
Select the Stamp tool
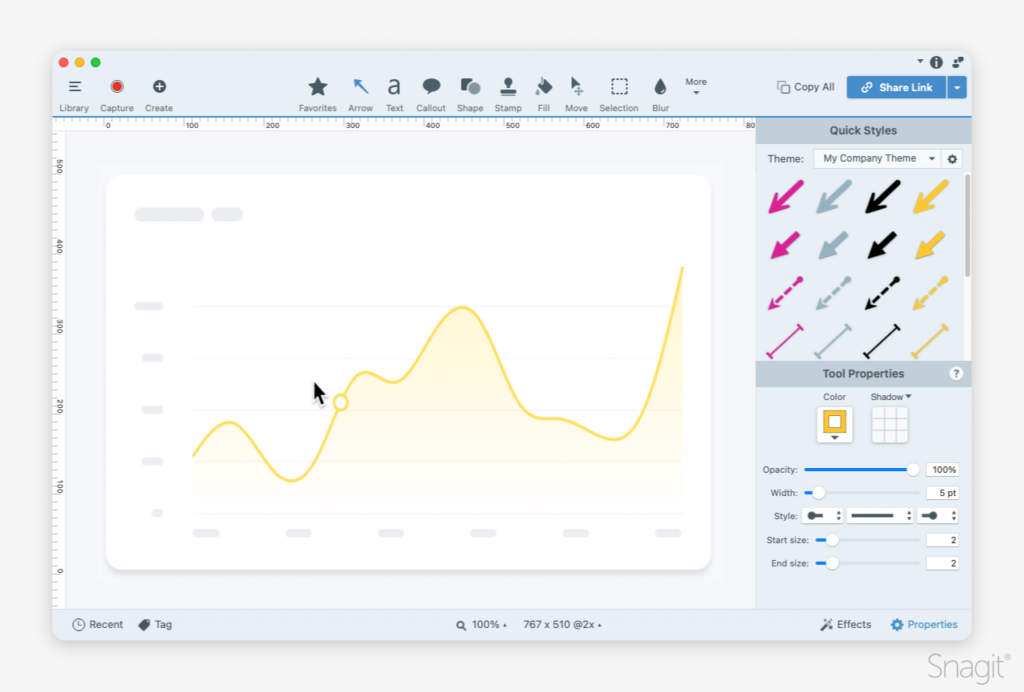tap(508, 94)
